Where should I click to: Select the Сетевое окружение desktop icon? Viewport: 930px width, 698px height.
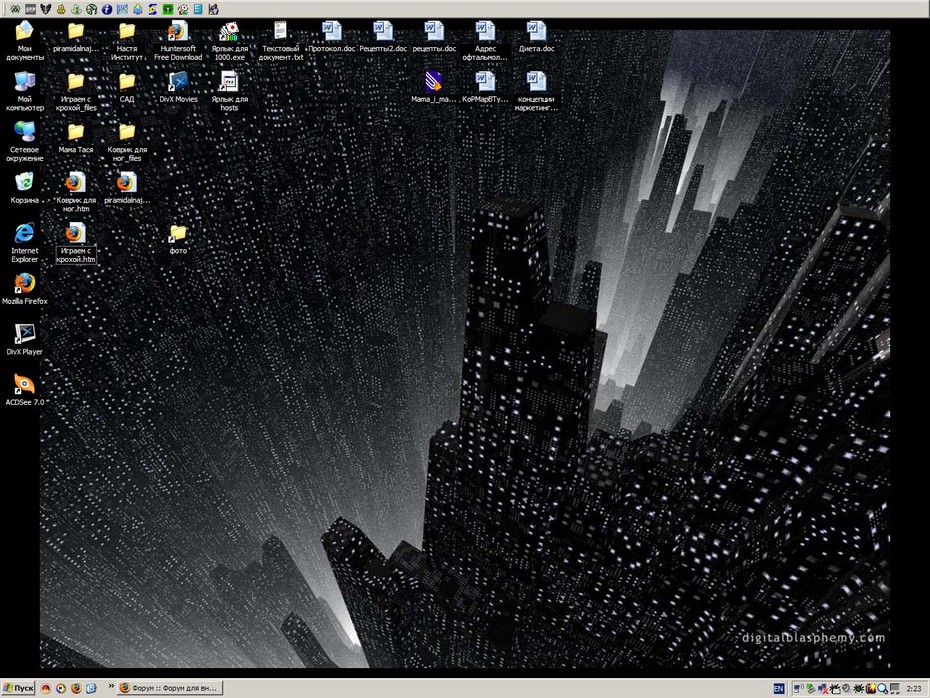coord(24,141)
